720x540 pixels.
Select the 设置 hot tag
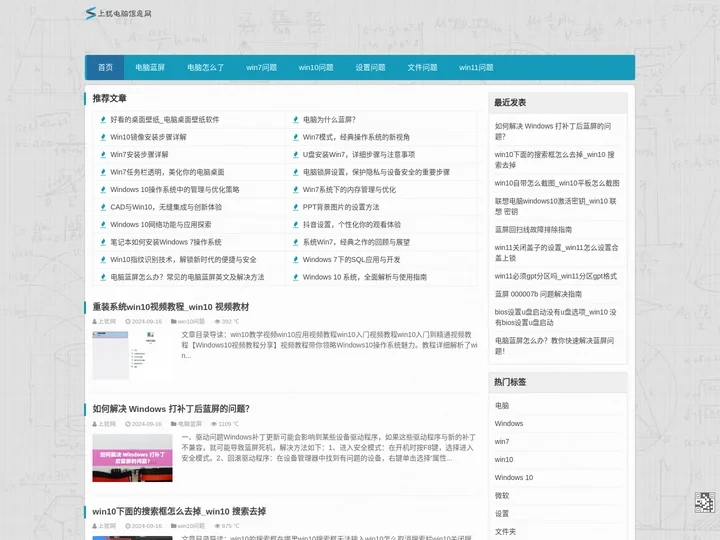click(x=502, y=513)
